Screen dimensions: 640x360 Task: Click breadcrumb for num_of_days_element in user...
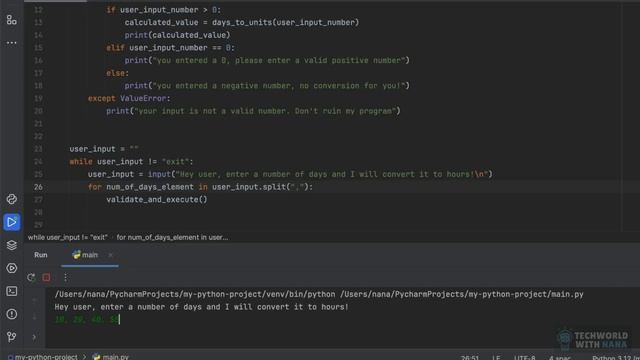pyautogui.click(x=172, y=238)
